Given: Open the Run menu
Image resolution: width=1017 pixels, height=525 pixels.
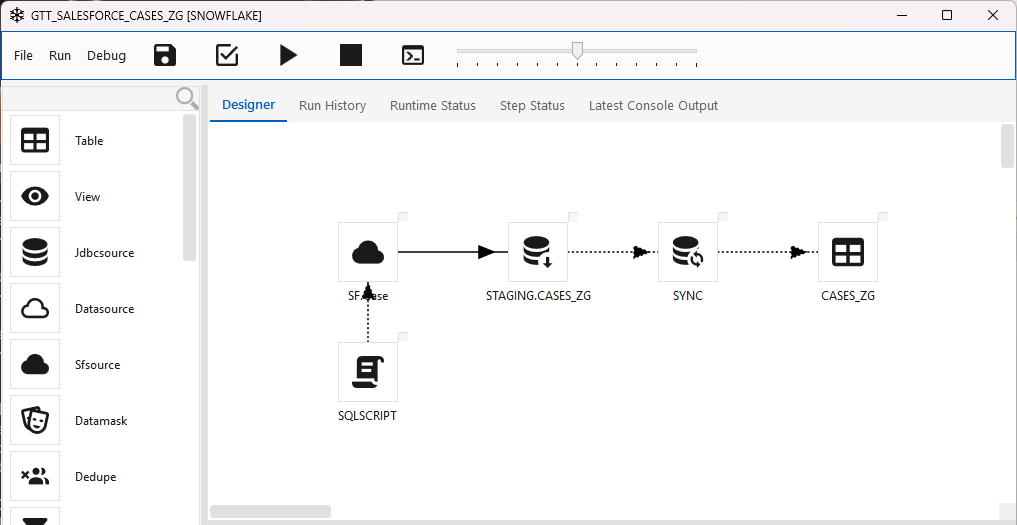Looking at the screenshot, I should (x=60, y=56).
